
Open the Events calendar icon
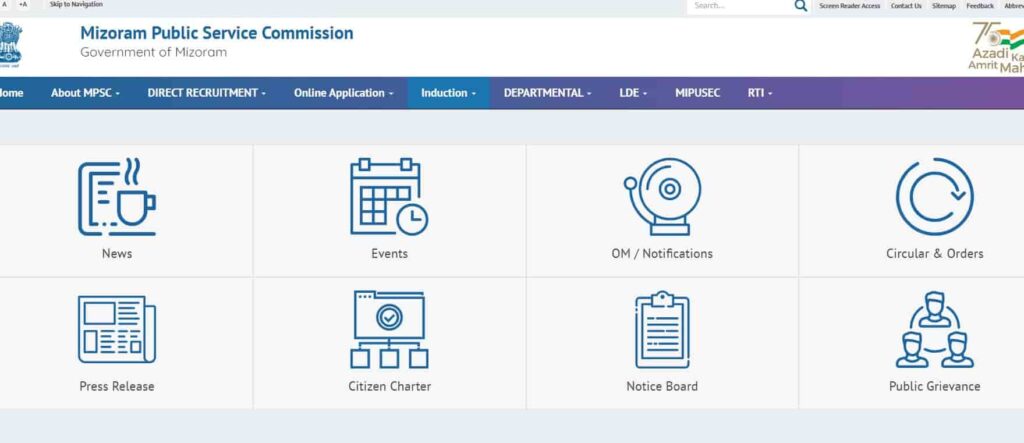tap(389, 197)
